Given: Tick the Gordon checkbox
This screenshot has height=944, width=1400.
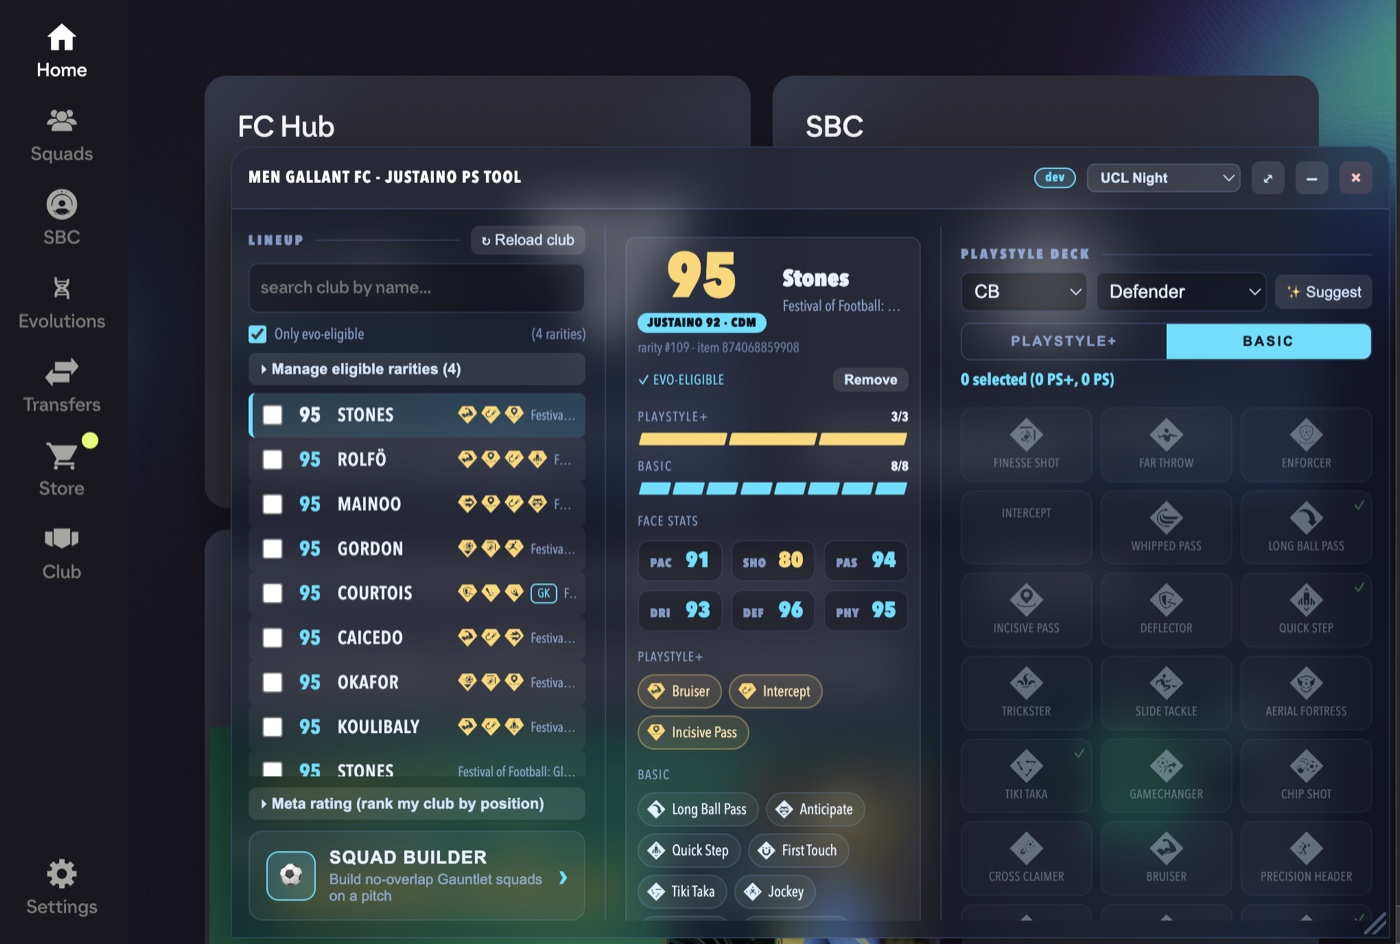Looking at the screenshot, I should tap(272, 548).
